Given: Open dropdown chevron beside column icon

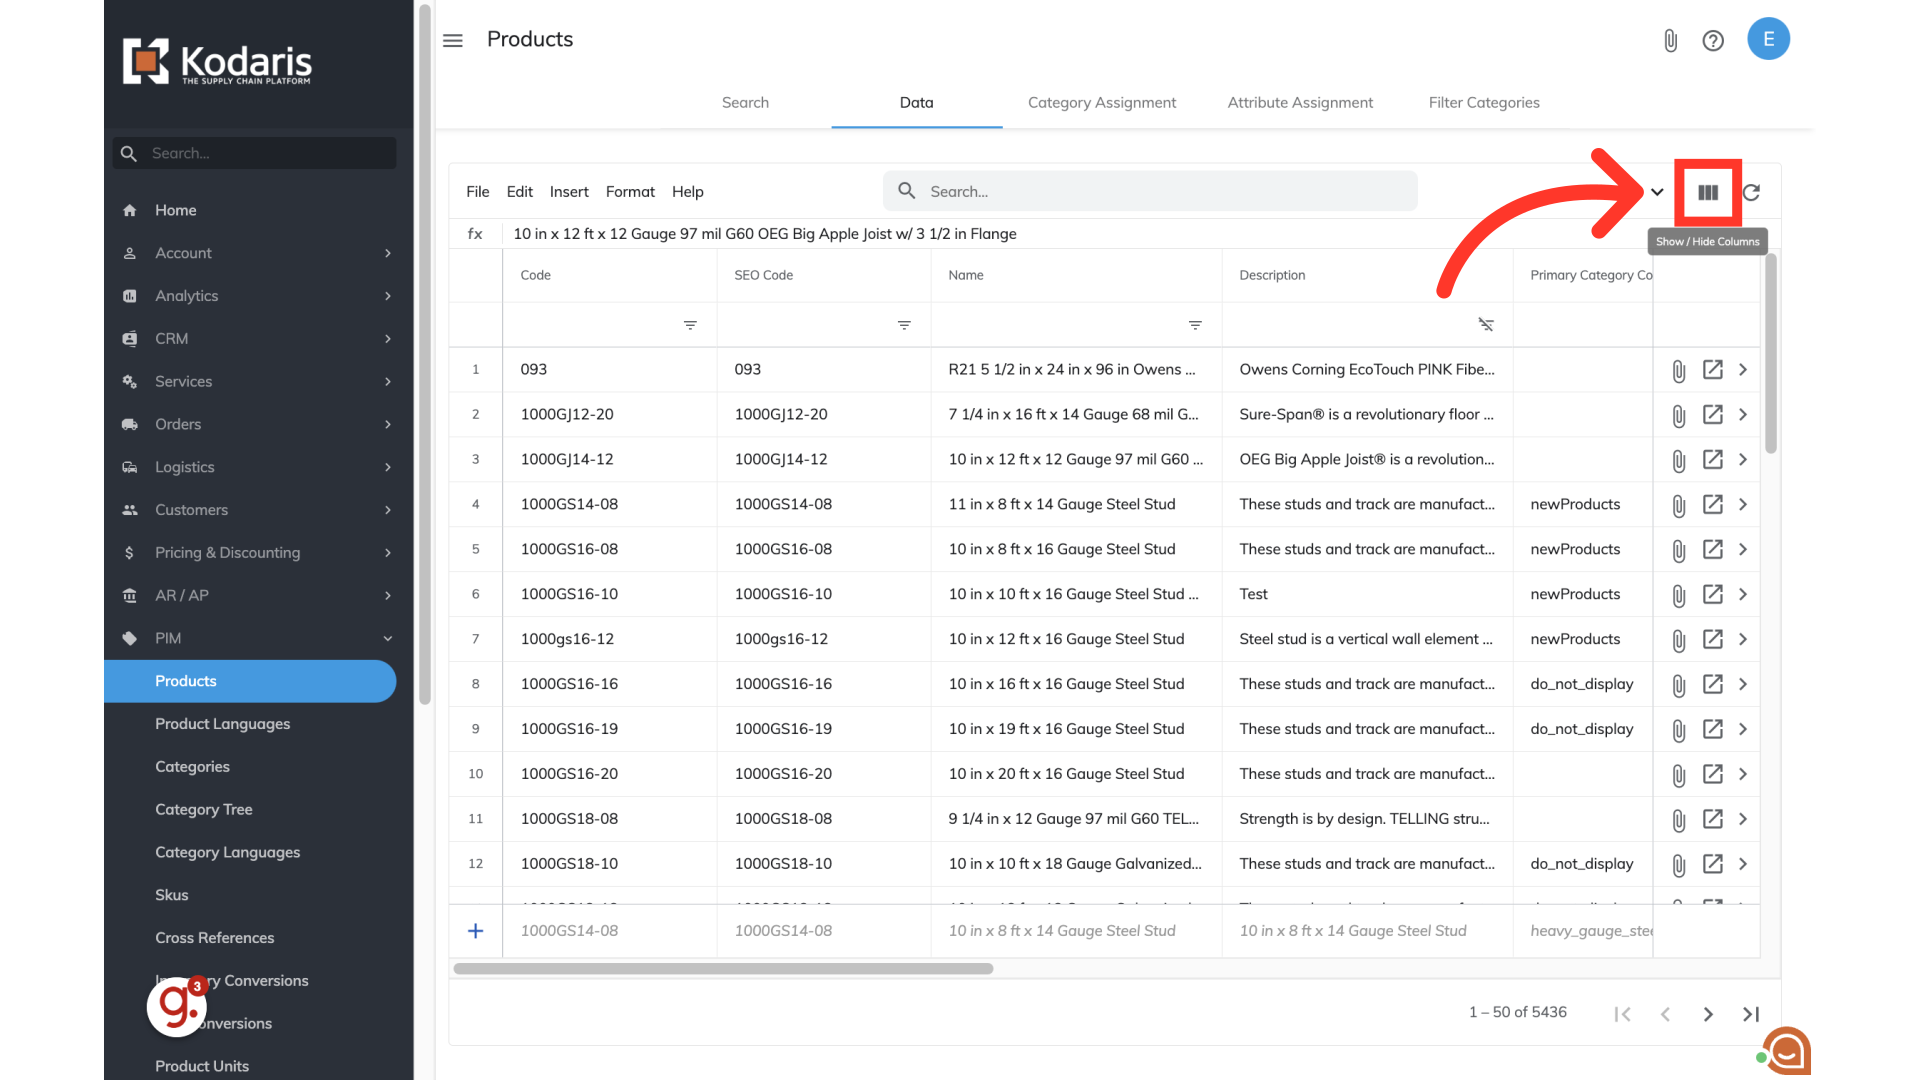Looking at the screenshot, I should (1657, 192).
